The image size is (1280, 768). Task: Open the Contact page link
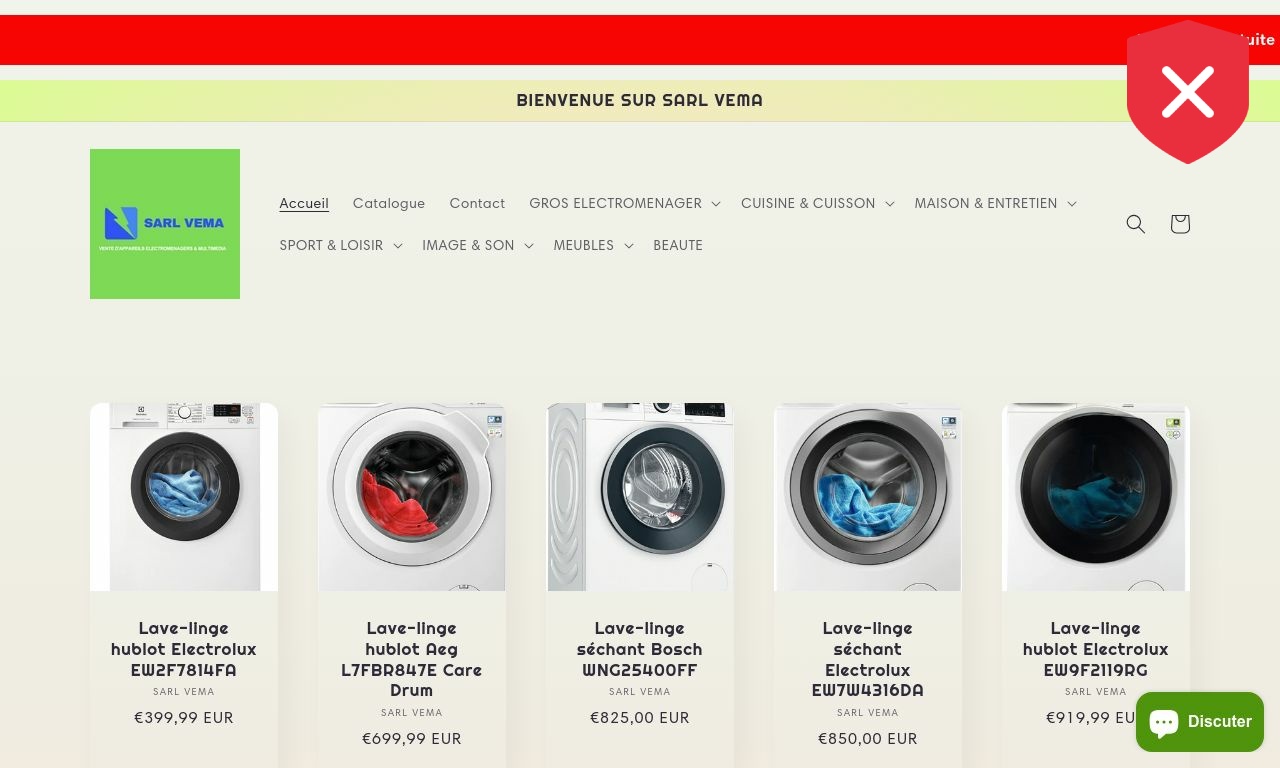(x=477, y=203)
